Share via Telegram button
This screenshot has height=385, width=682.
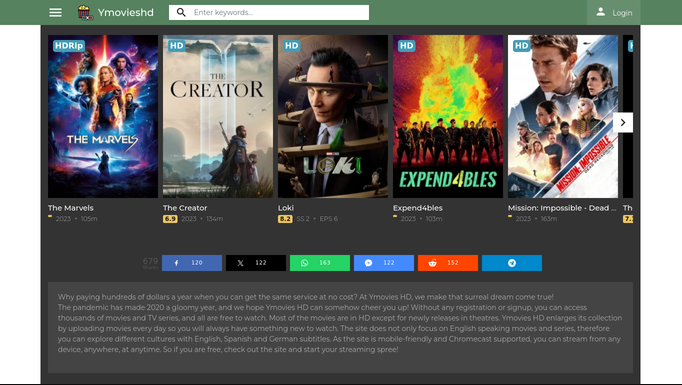512,263
